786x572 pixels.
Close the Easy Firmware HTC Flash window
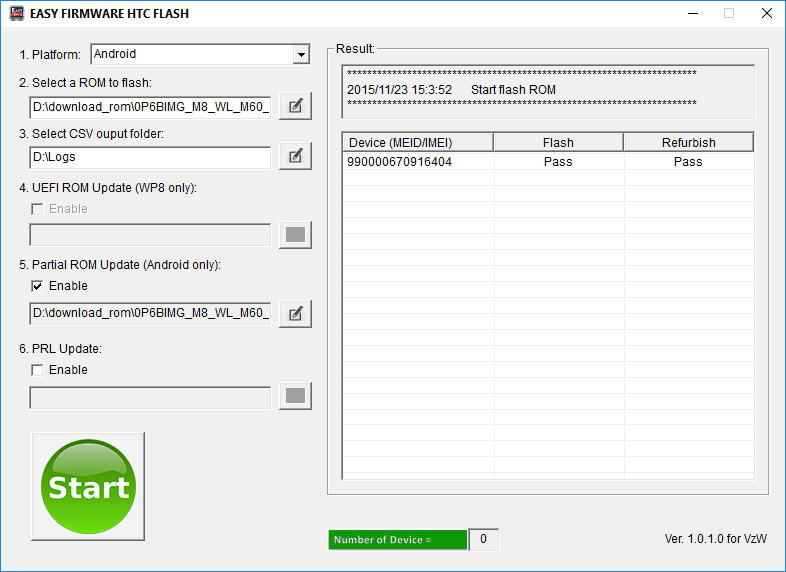(766, 14)
